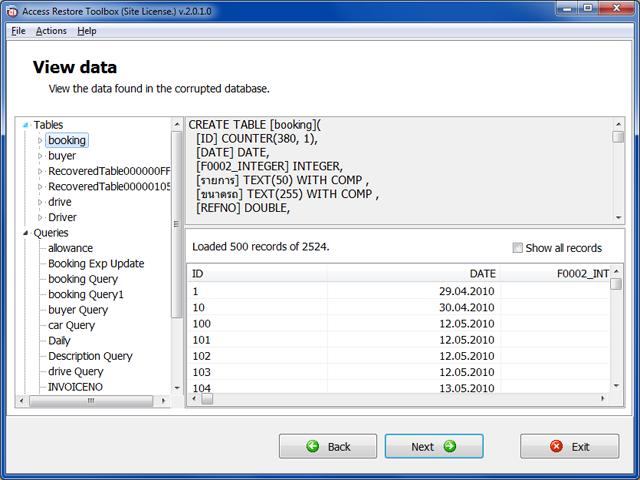Image resolution: width=640 pixels, height=480 pixels.
Task: Select the INVOICENO query
Action: [75, 387]
